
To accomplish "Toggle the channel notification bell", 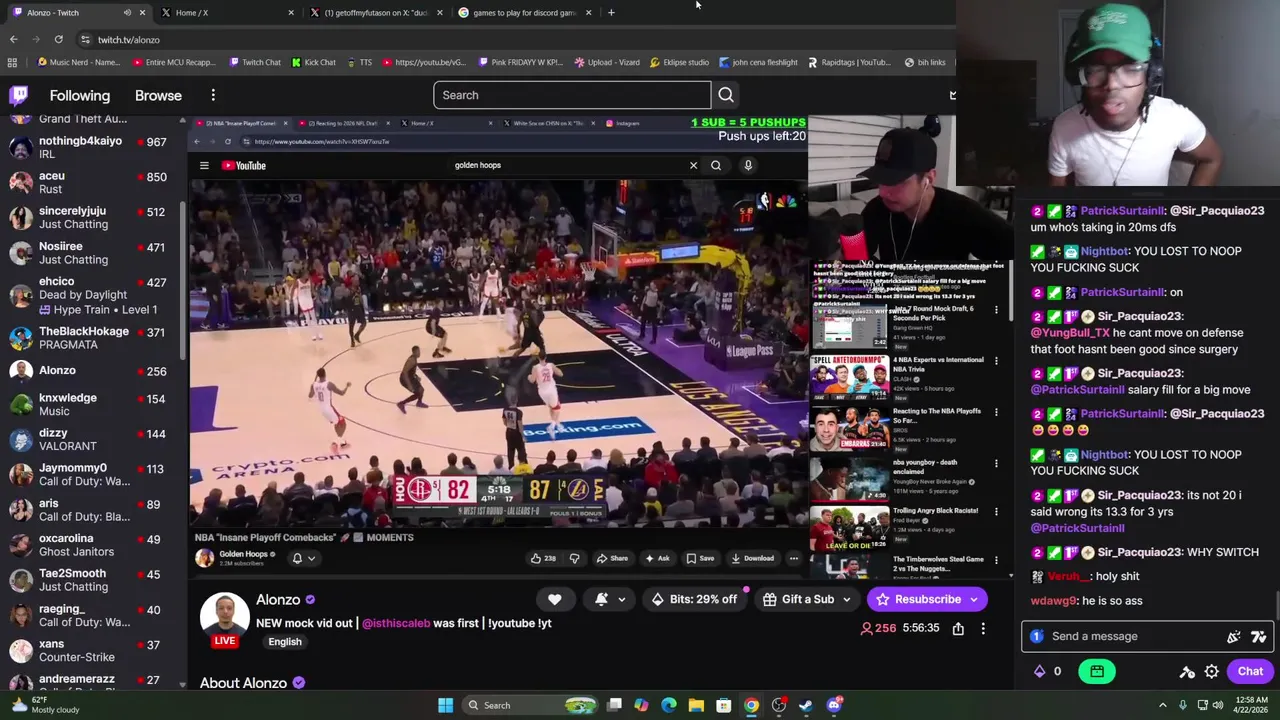I will pyautogui.click(x=602, y=599).
